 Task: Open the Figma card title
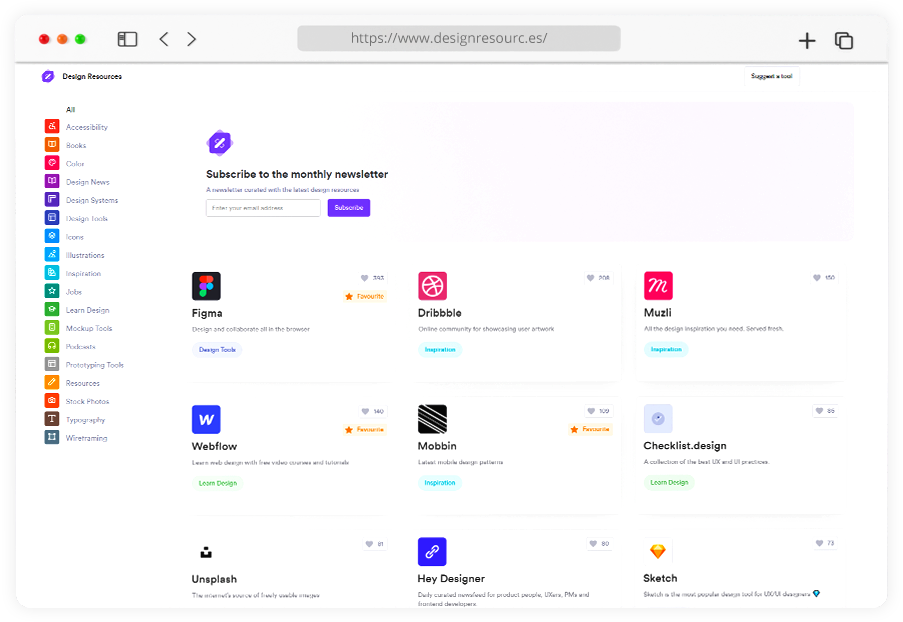coord(207,313)
